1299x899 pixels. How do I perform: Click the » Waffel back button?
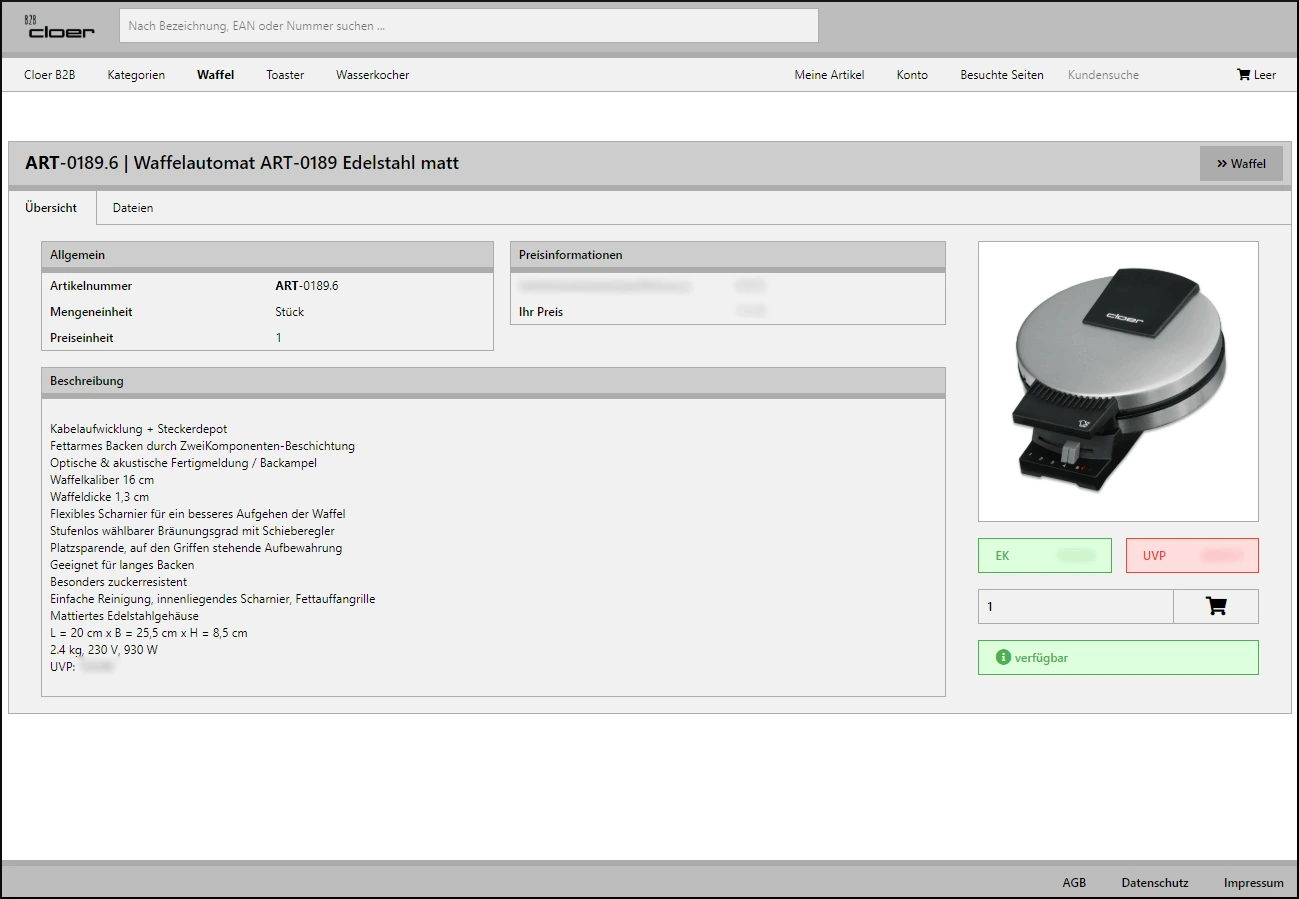pos(1240,164)
